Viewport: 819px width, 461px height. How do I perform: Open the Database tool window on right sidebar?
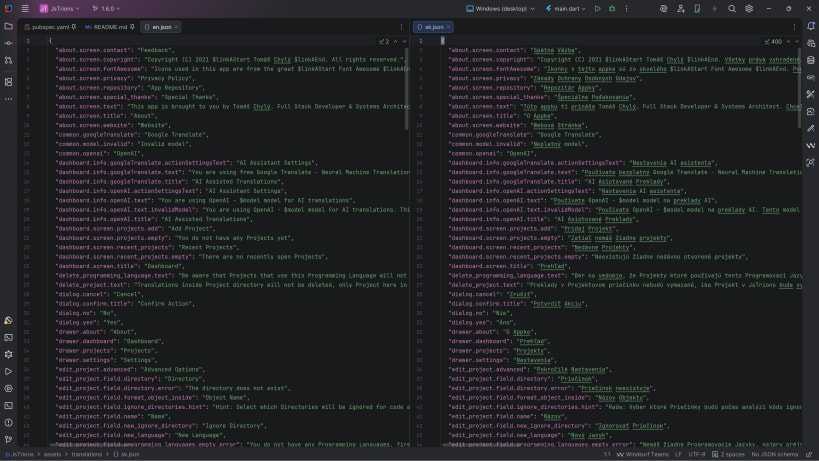(x=811, y=60)
